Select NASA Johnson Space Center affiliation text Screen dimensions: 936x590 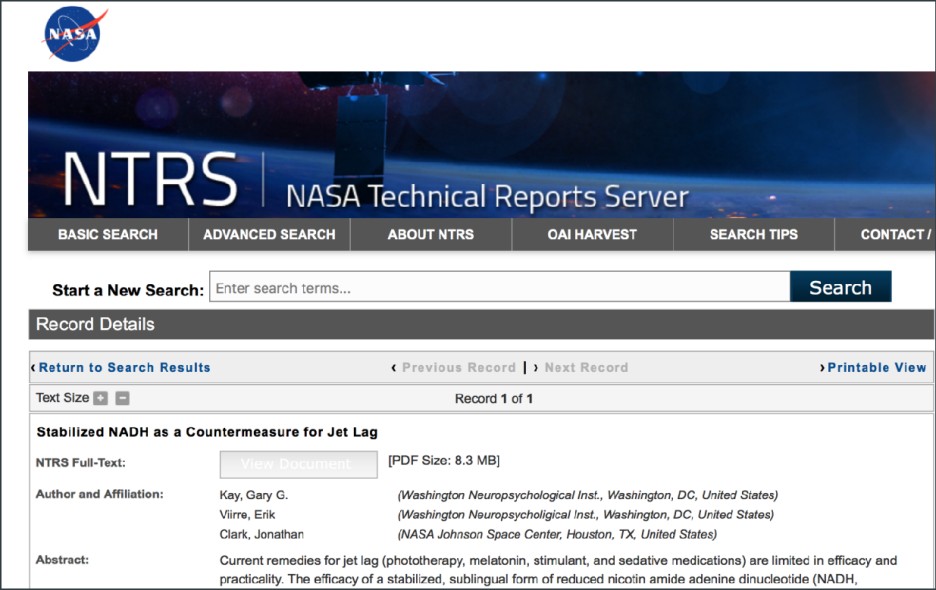coord(557,534)
